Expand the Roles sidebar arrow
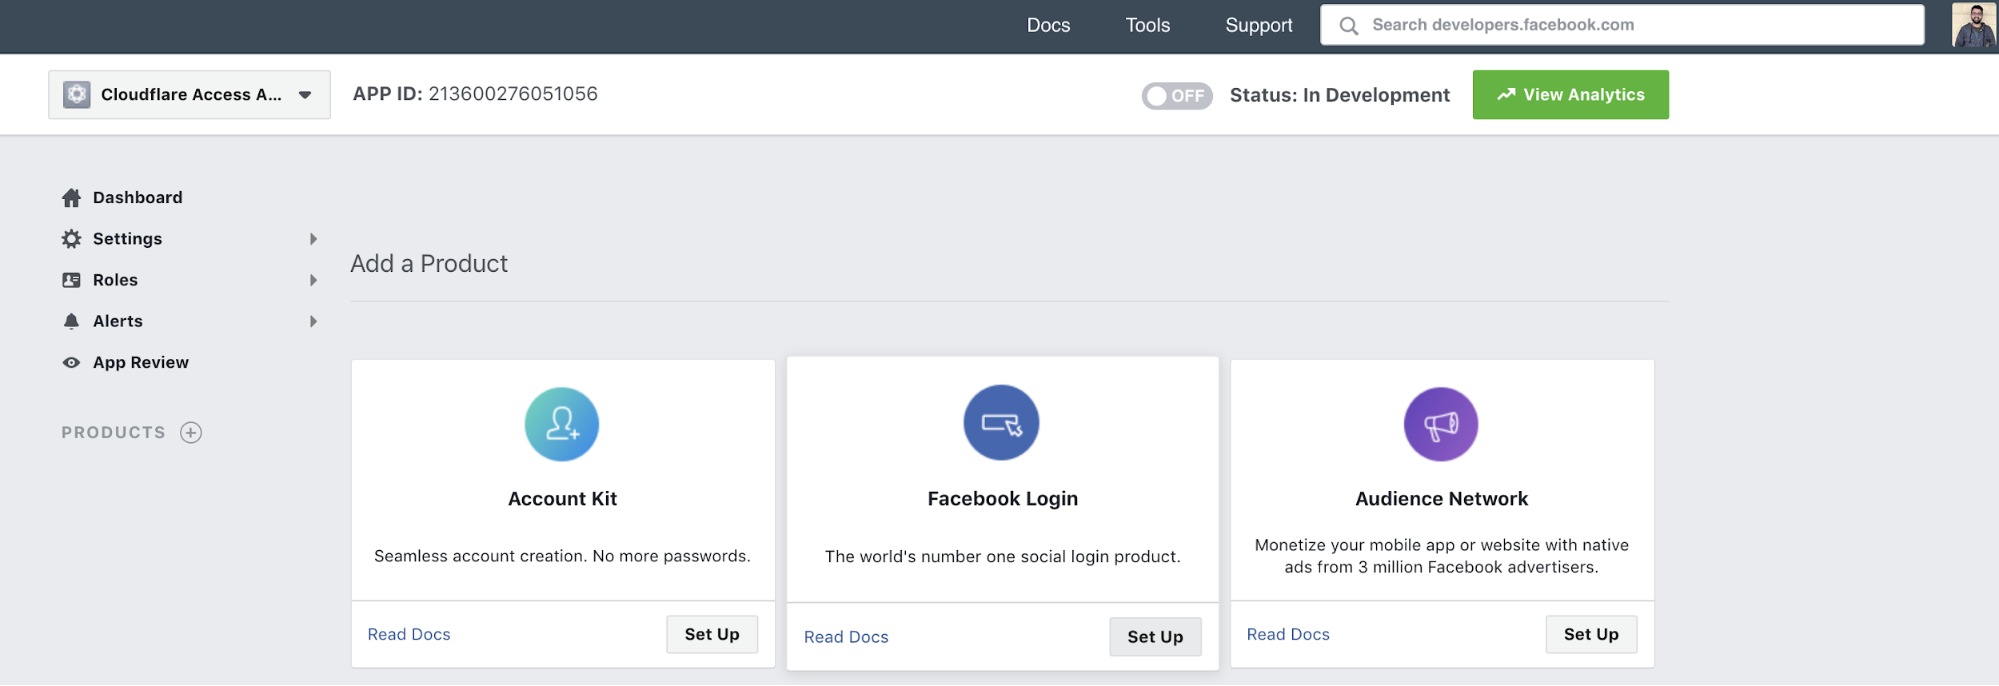The image size is (1999, 686). click(x=313, y=280)
